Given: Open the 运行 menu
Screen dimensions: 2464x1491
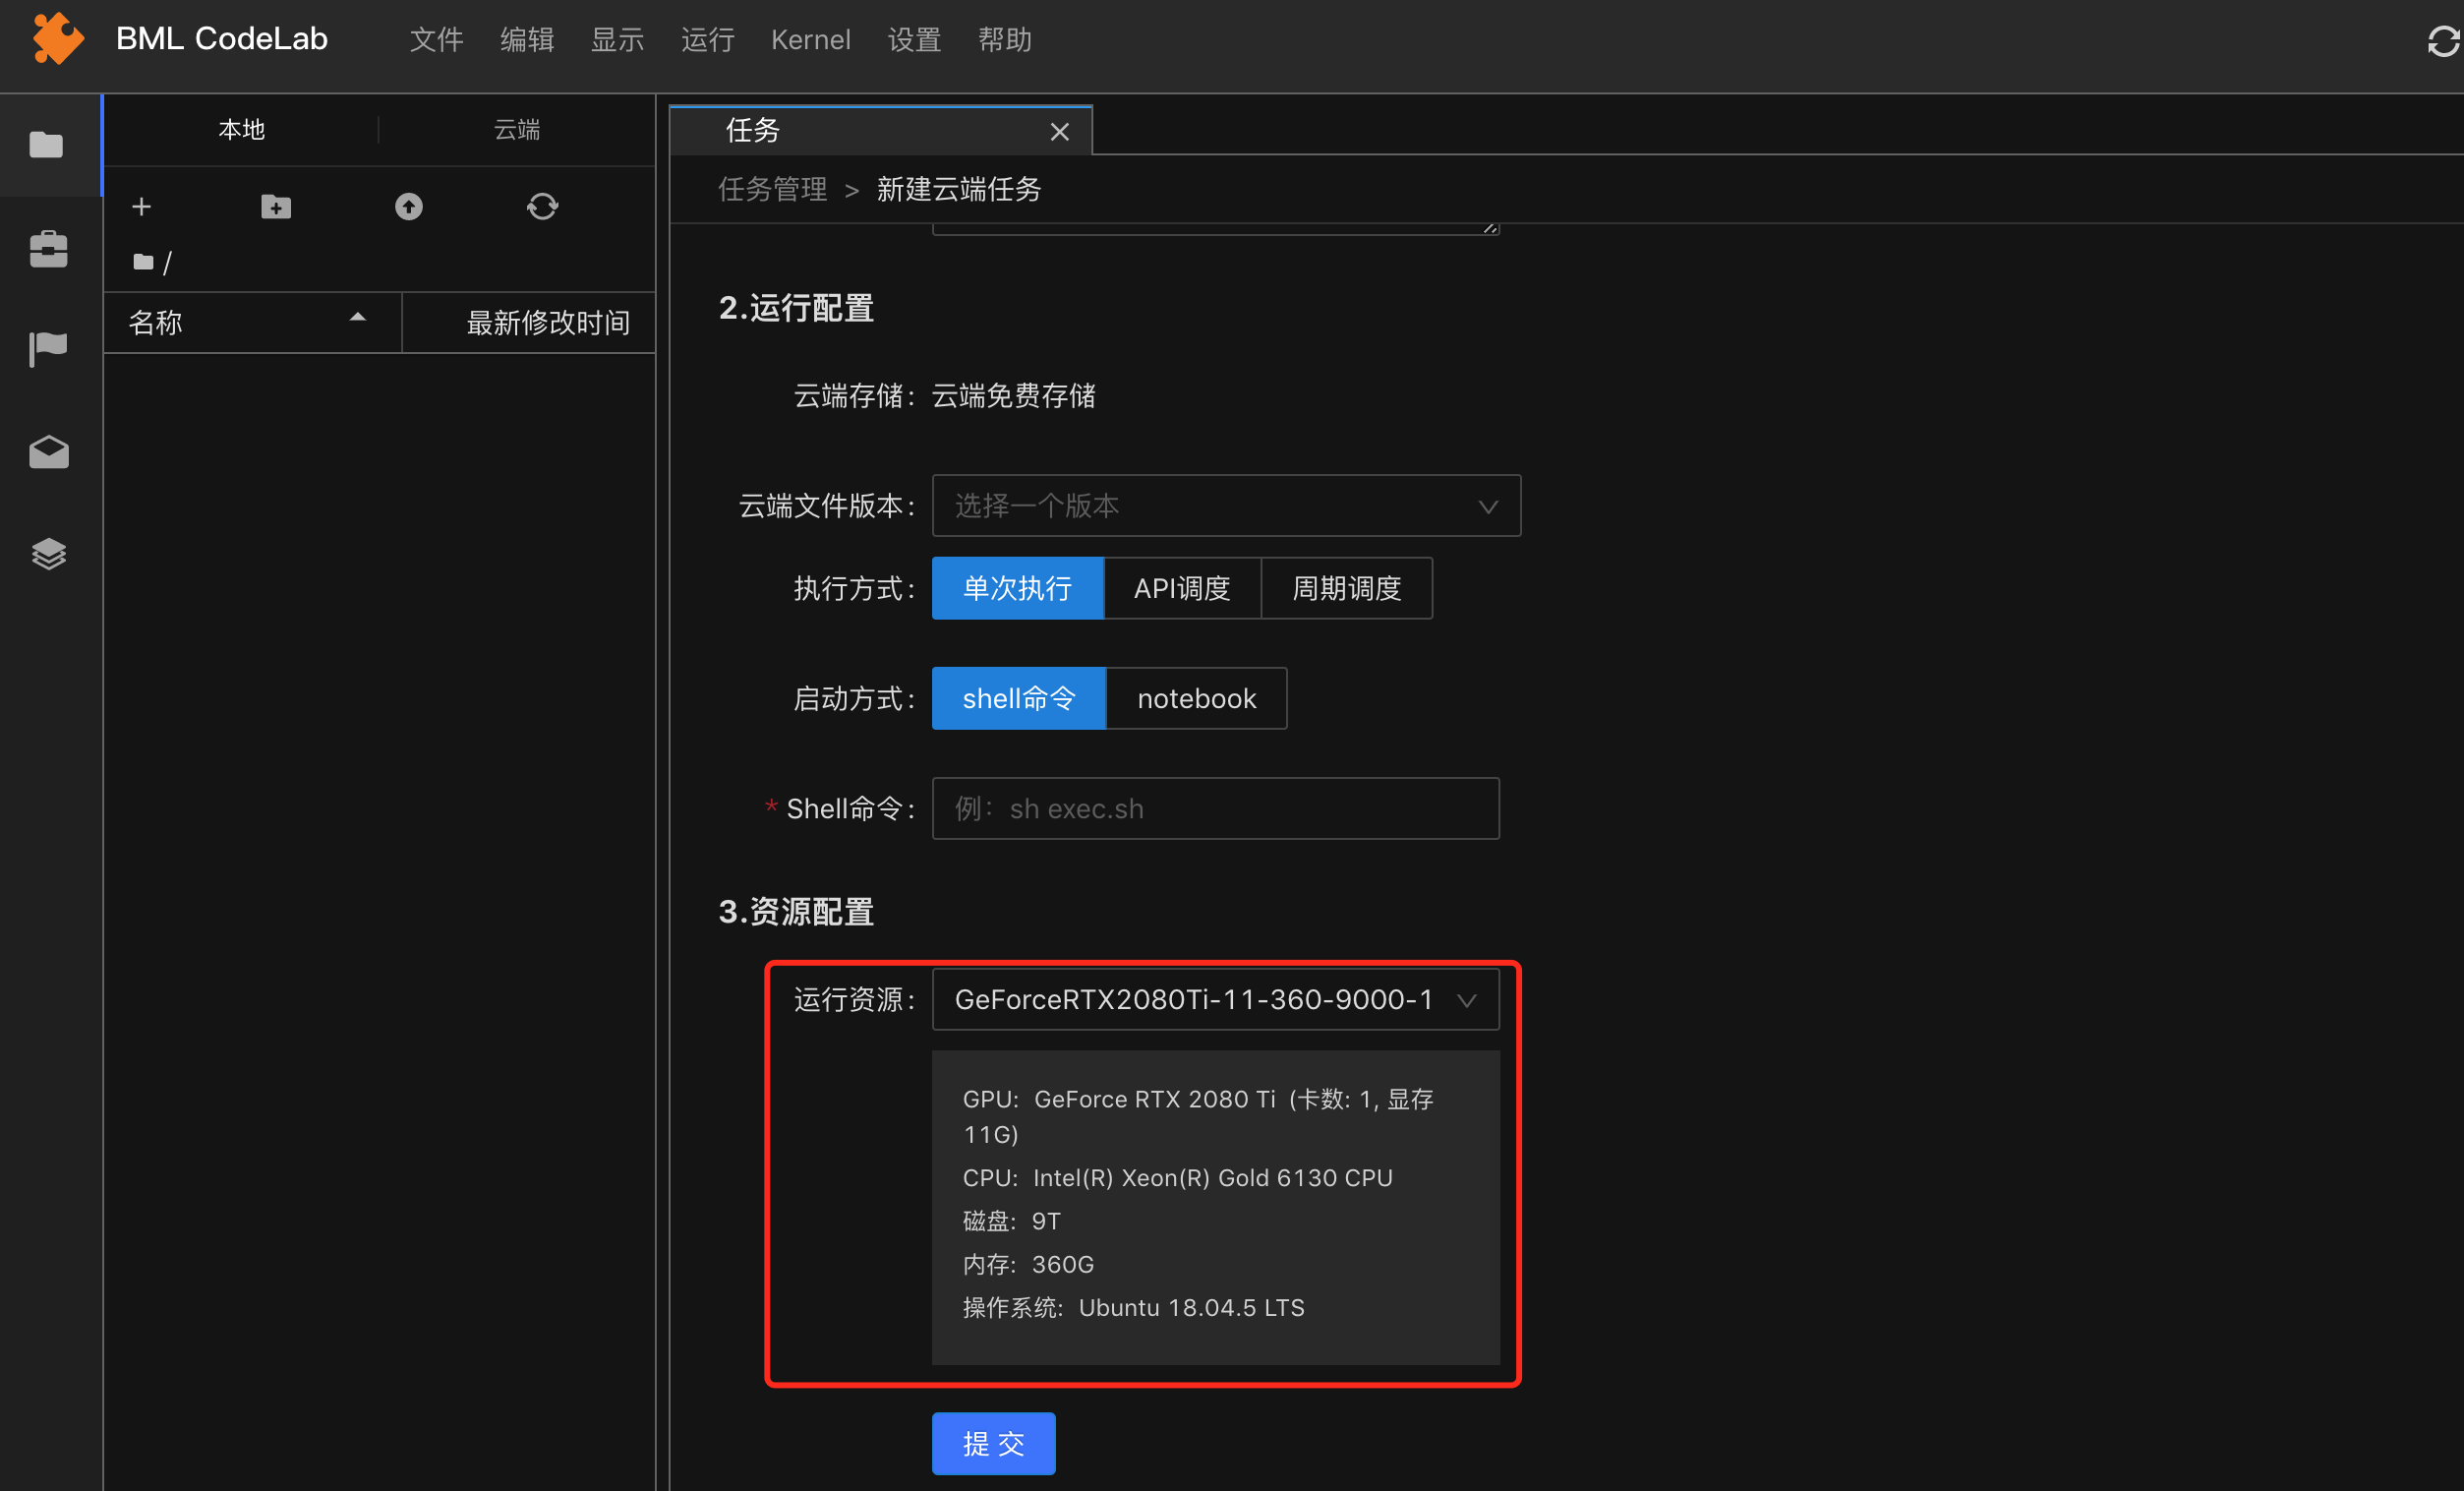Looking at the screenshot, I should tap(708, 40).
